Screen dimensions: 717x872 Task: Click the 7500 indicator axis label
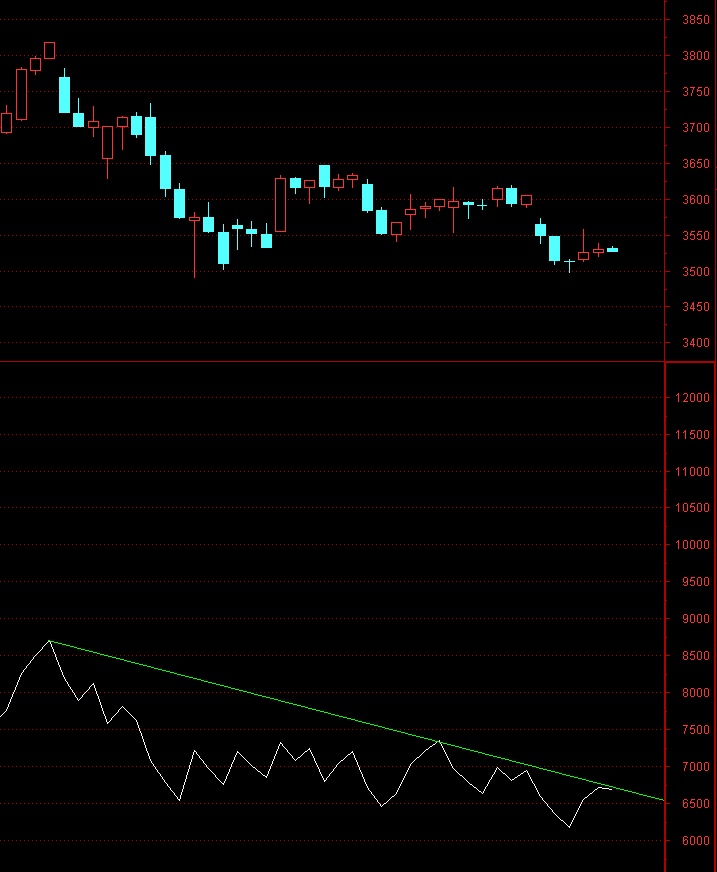[x=696, y=730]
